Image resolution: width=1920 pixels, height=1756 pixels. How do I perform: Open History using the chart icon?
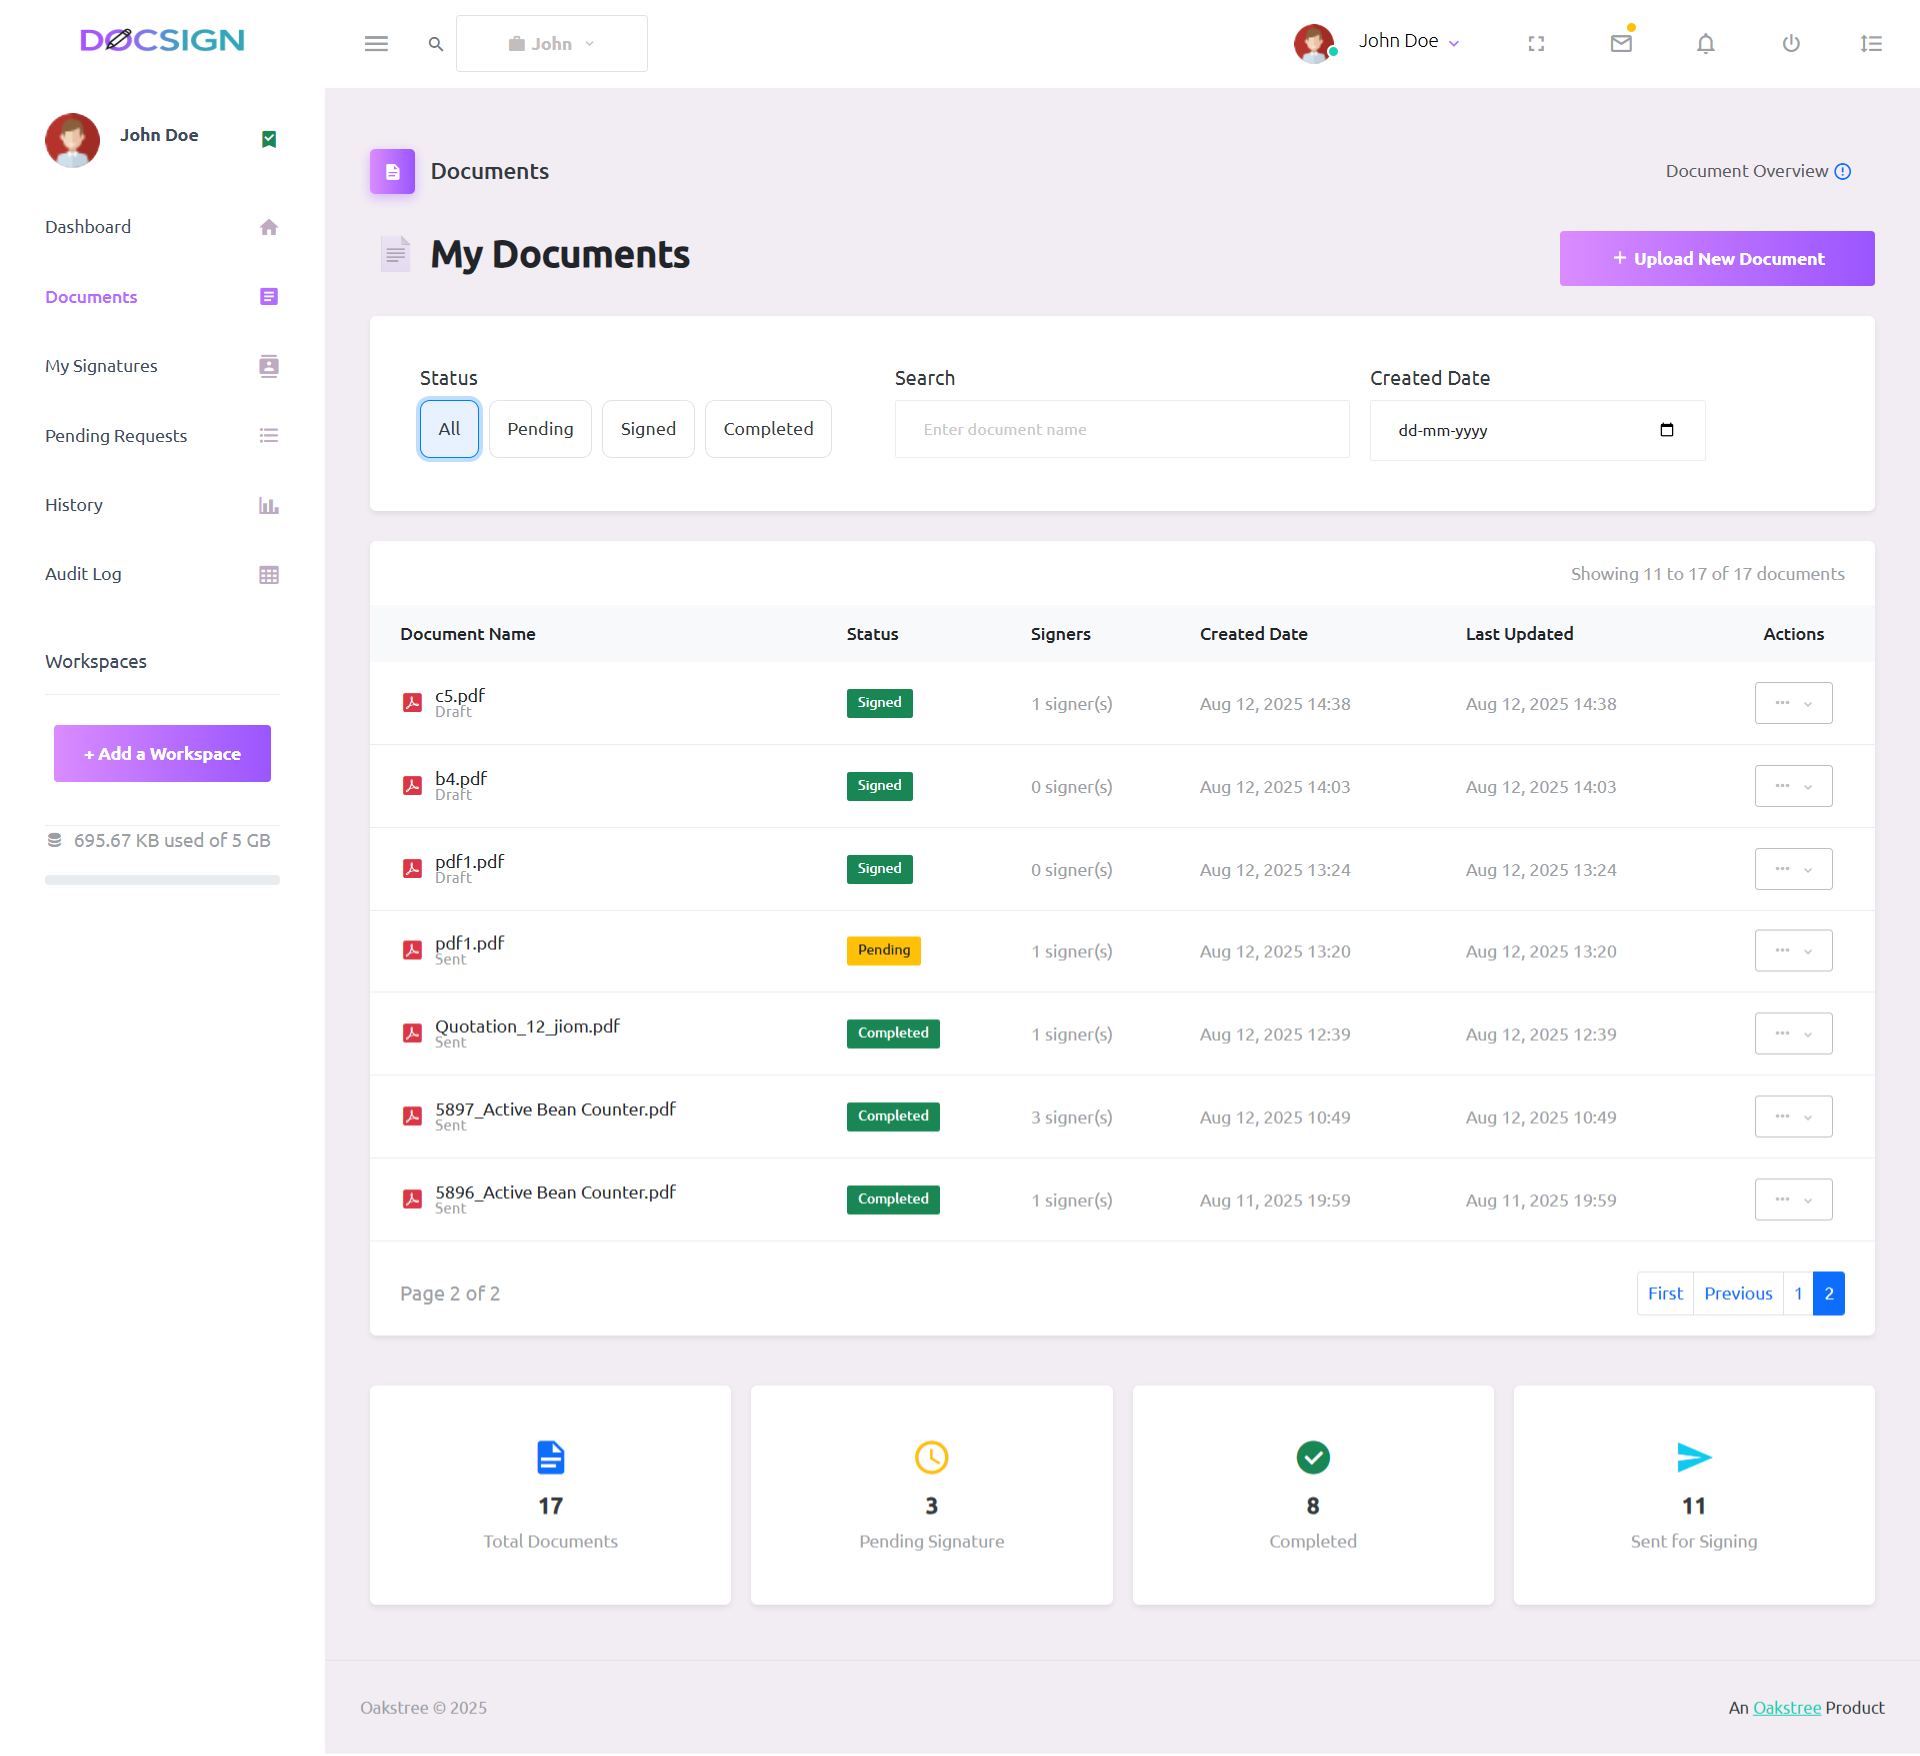(x=269, y=505)
